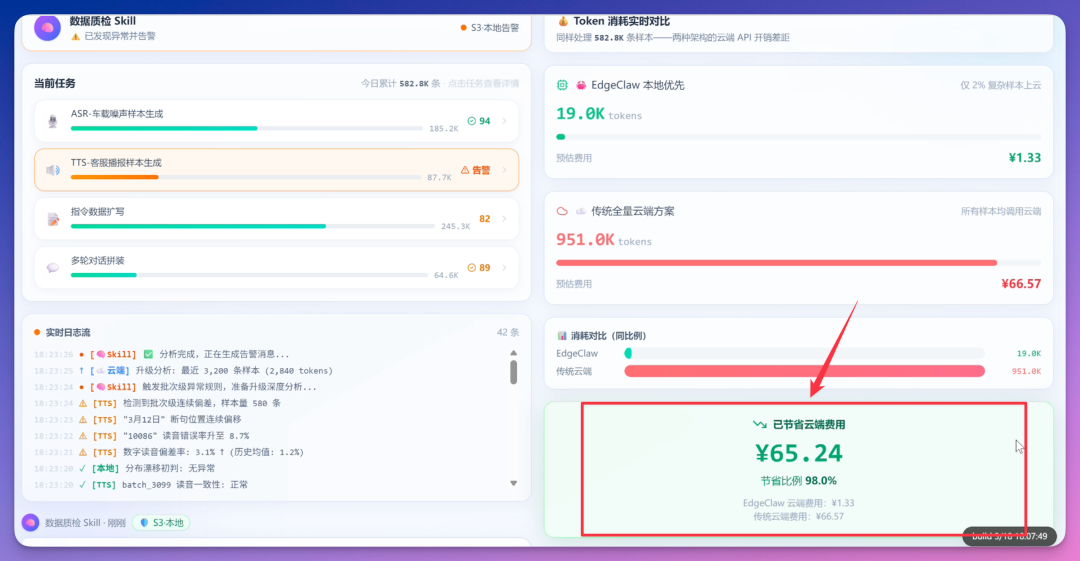Image resolution: width=1080 pixels, height=561 pixels.
Task: Expand TTS-客服播报样本生成 task chevron
Action: coord(505,170)
